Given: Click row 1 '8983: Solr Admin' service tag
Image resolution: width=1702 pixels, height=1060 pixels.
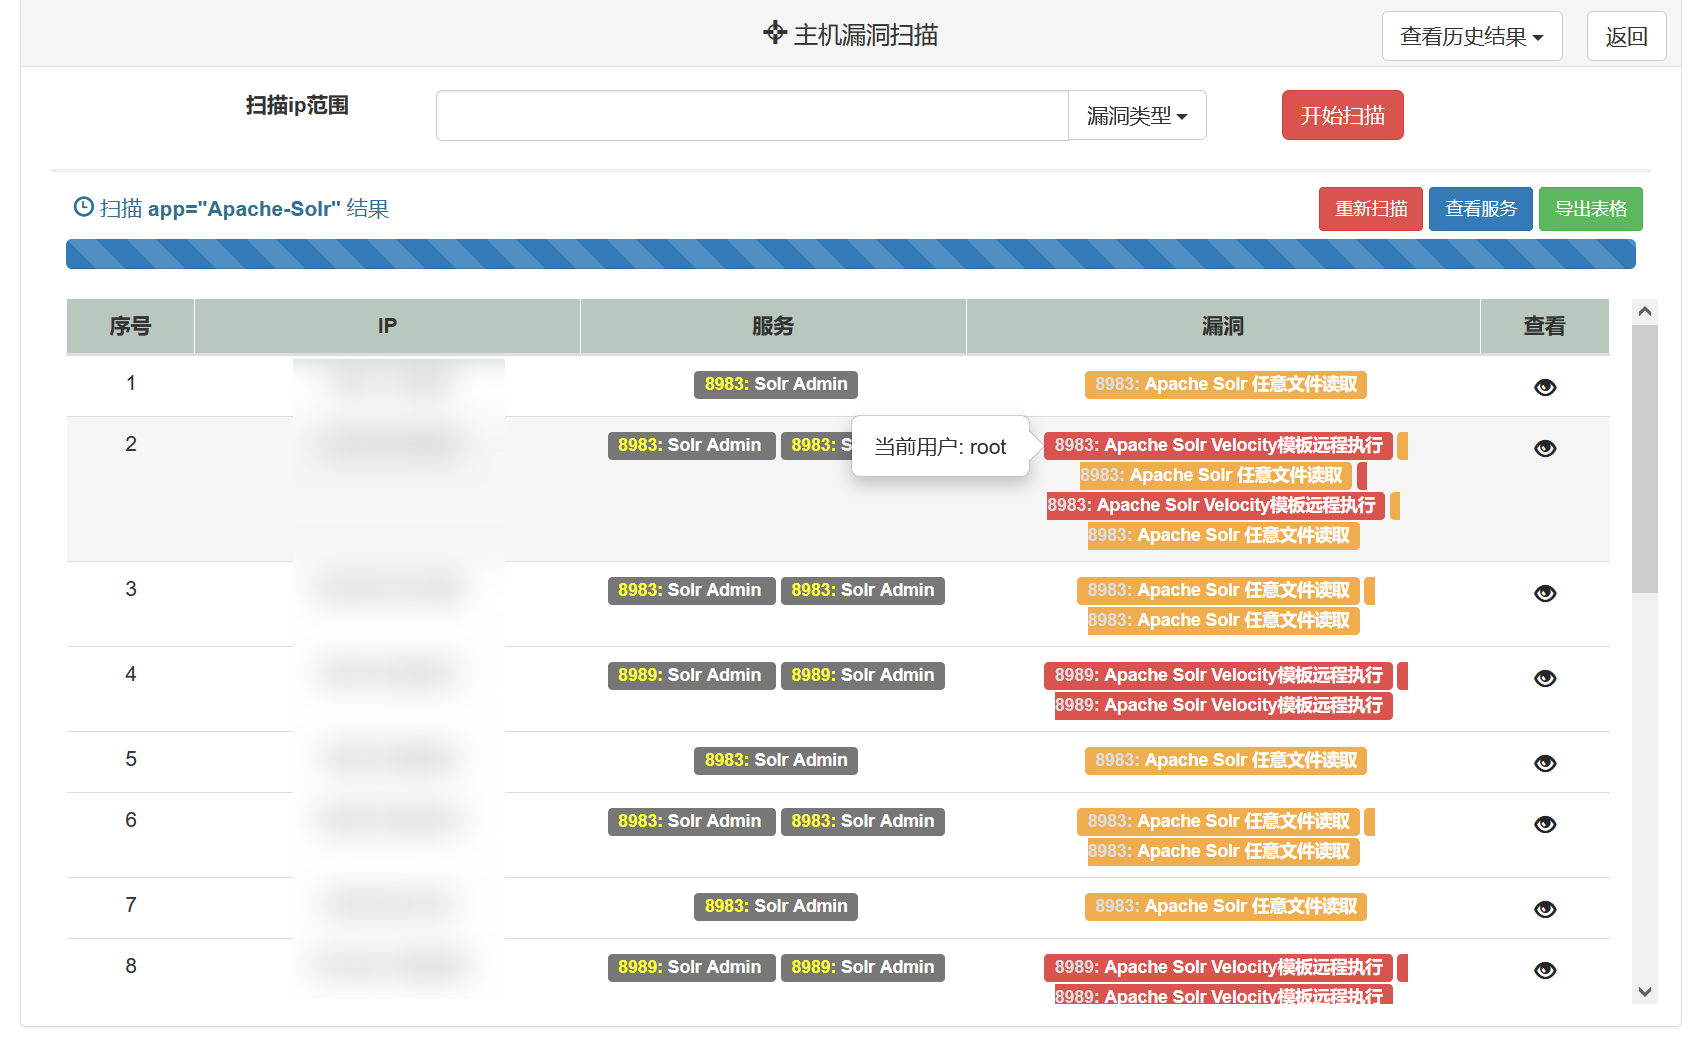Looking at the screenshot, I should tap(776, 384).
